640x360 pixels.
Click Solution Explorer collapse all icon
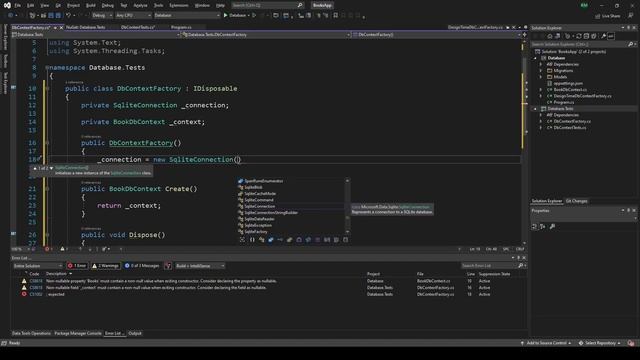pos(586,36)
